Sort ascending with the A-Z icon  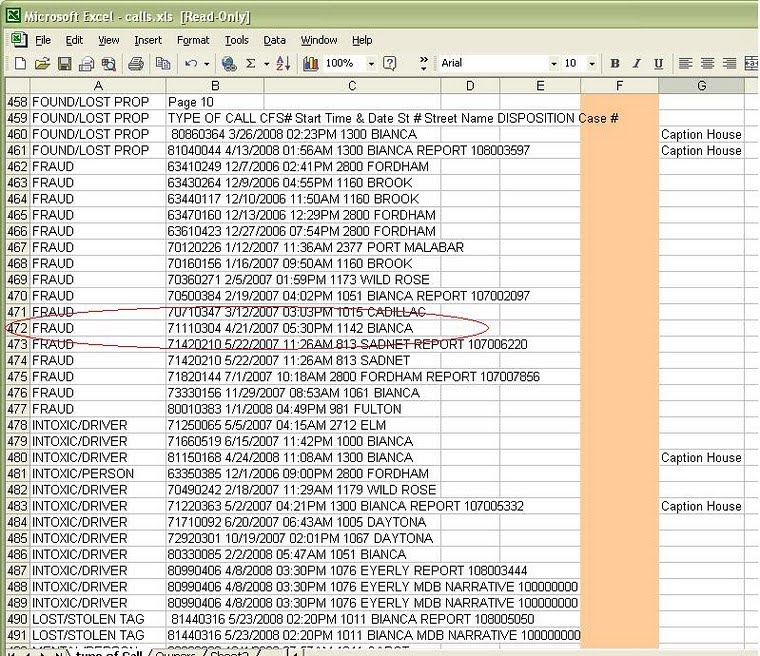[x=283, y=64]
